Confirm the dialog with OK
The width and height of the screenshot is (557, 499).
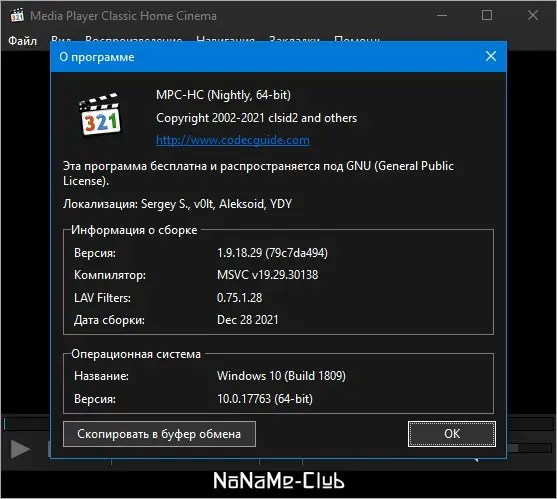click(x=451, y=434)
